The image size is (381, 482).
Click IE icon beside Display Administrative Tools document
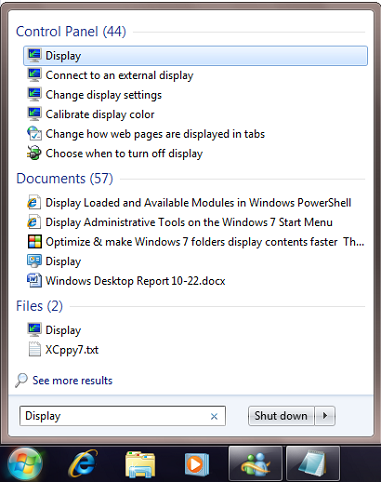(34, 222)
